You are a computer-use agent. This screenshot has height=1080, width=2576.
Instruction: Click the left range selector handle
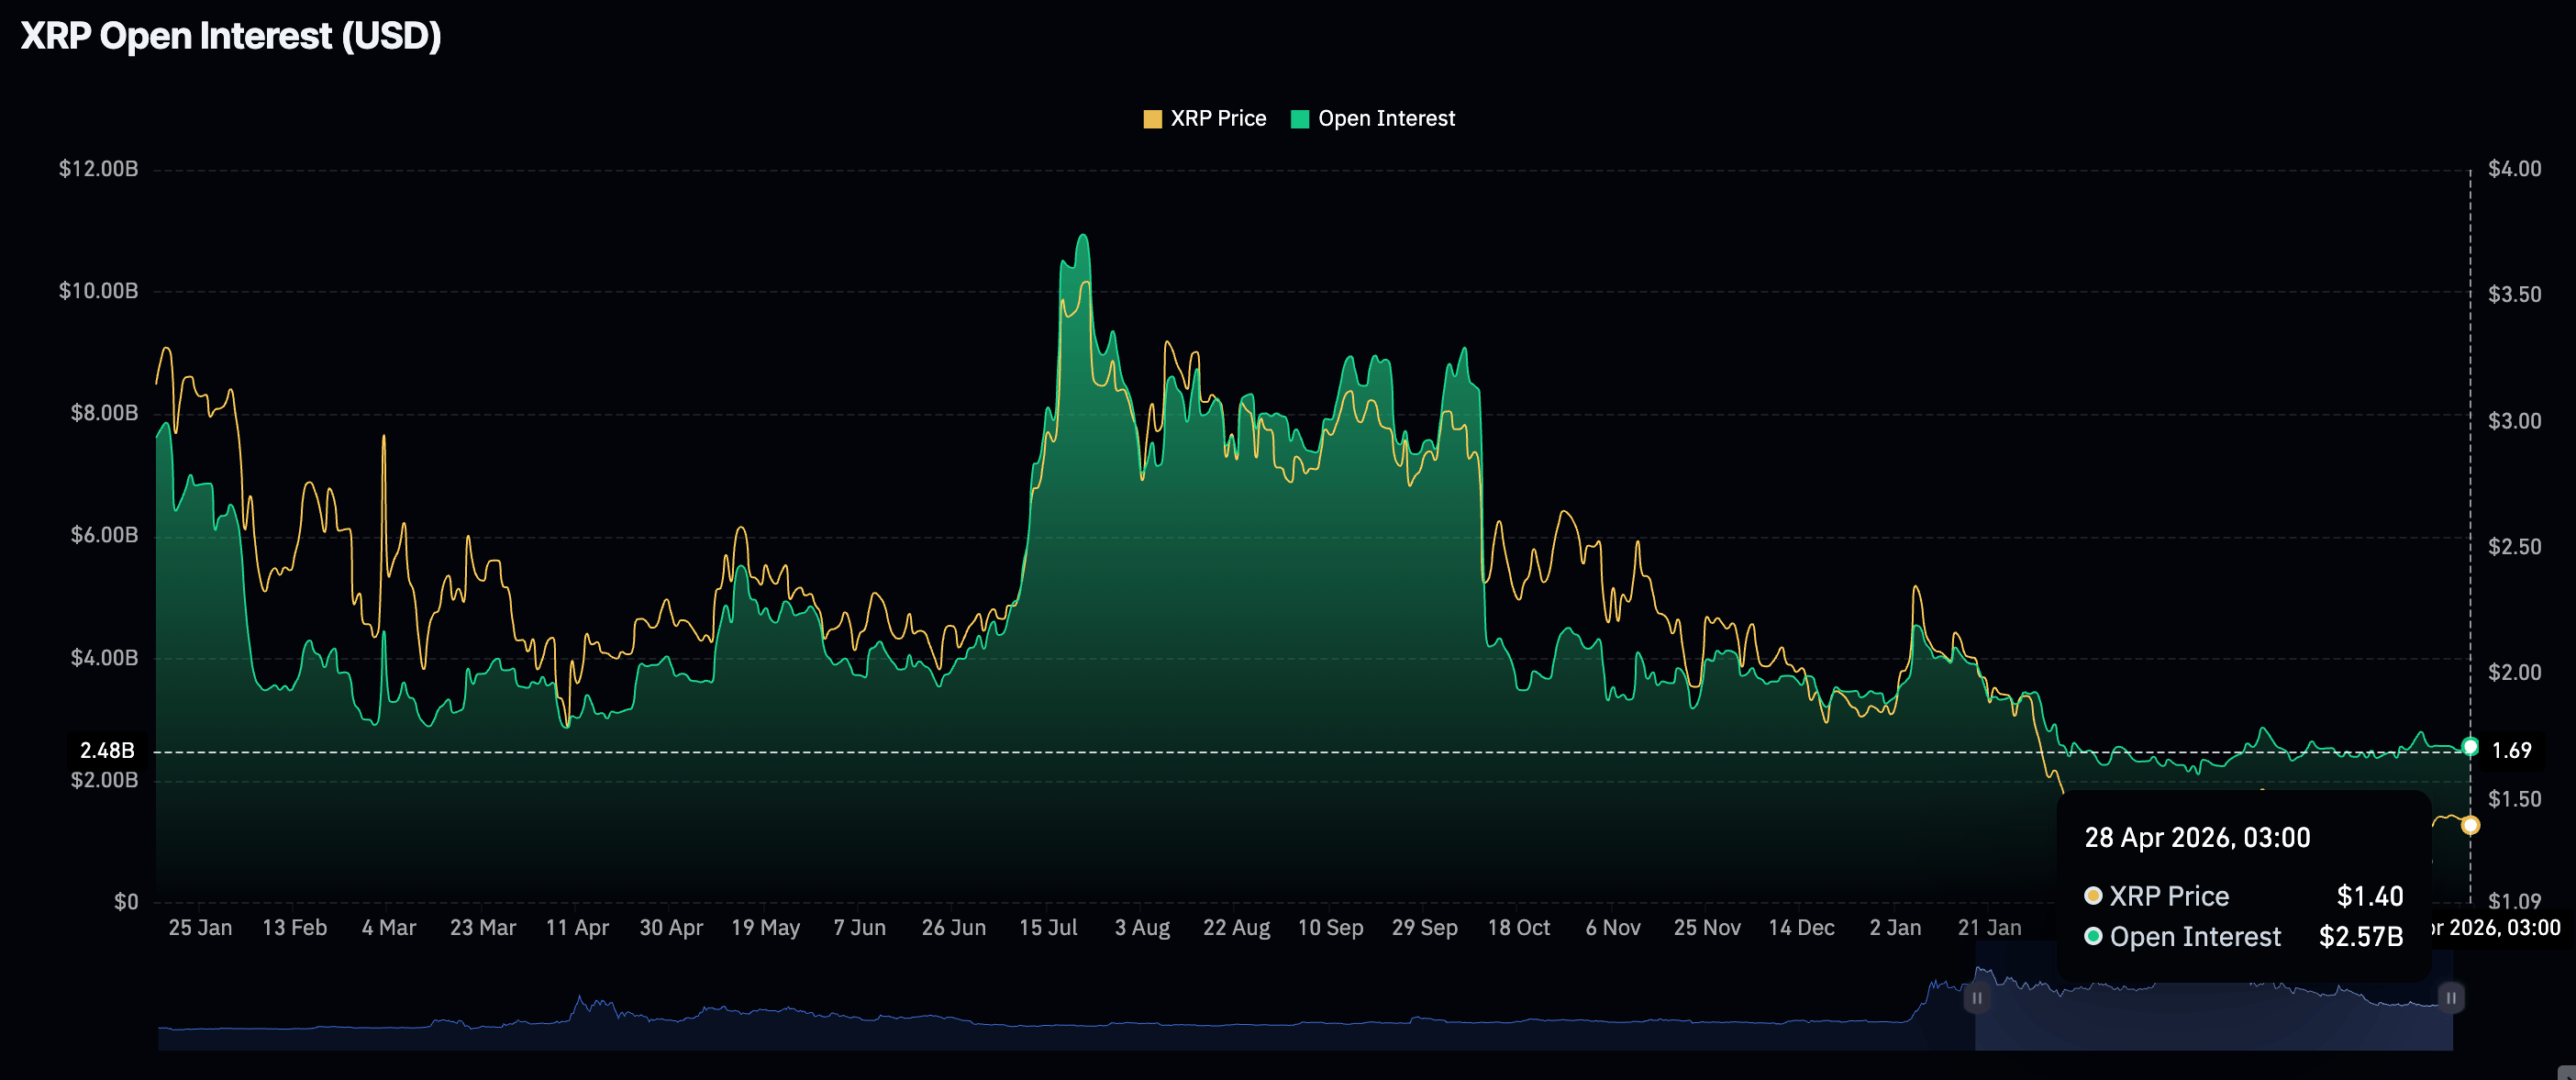(1976, 998)
